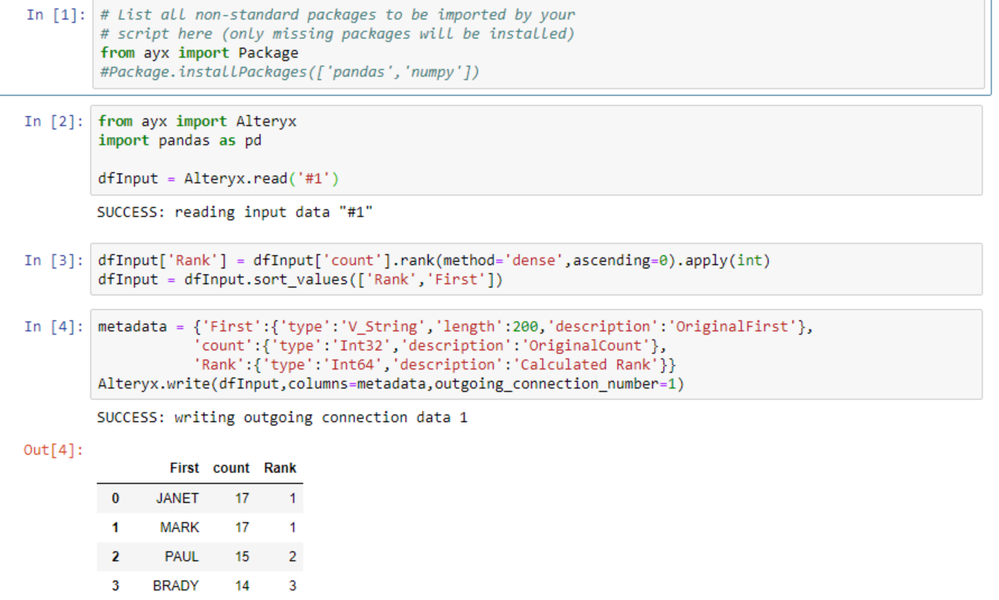Click the First column header
The width and height of the screenshot is (999, 600).
[184, 468]
